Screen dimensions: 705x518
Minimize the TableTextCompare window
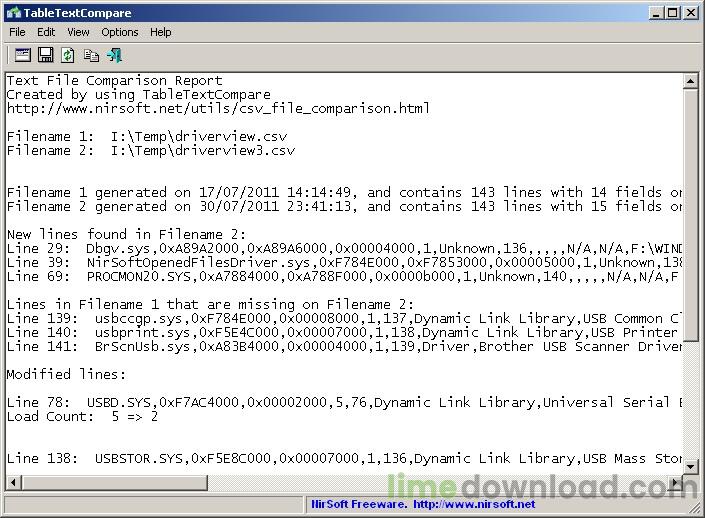pos(656,13)
